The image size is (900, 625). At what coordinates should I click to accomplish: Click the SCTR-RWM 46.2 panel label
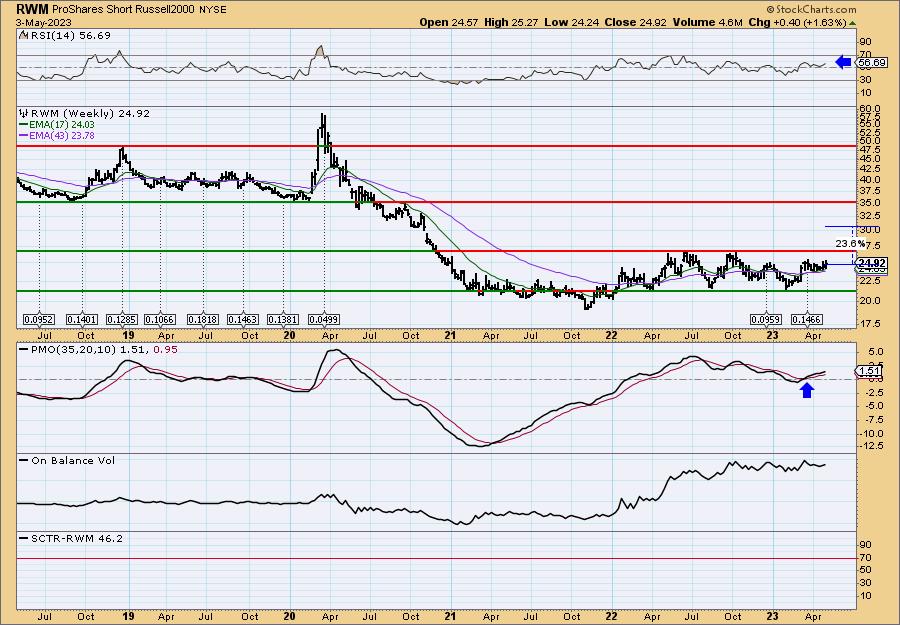click(71, 538)
